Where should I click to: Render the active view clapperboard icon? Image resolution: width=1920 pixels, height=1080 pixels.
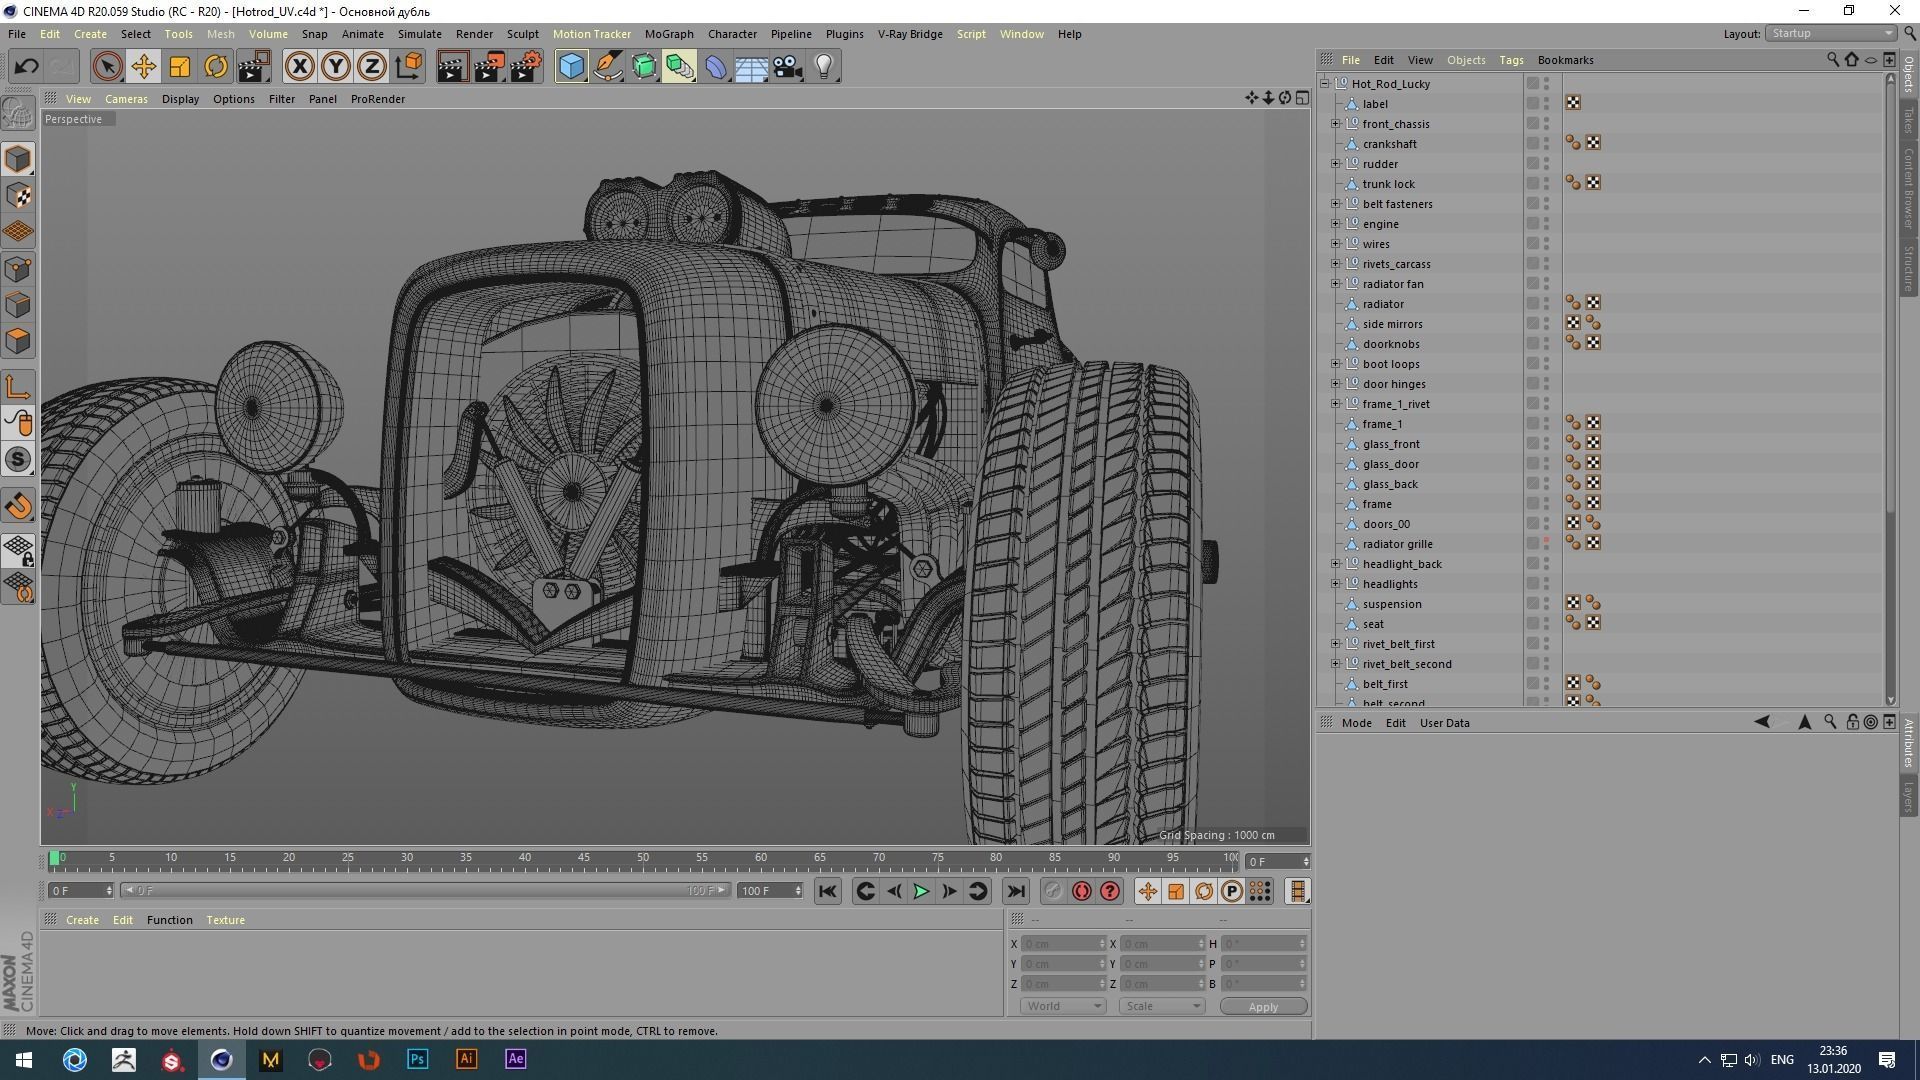pos(452,67)
